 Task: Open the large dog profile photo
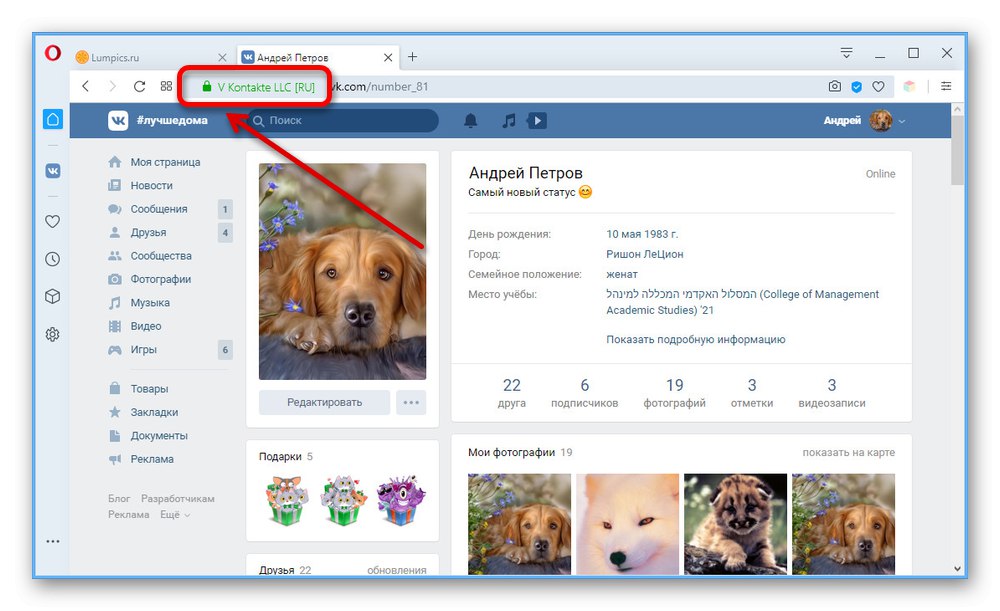click(342, 272)
